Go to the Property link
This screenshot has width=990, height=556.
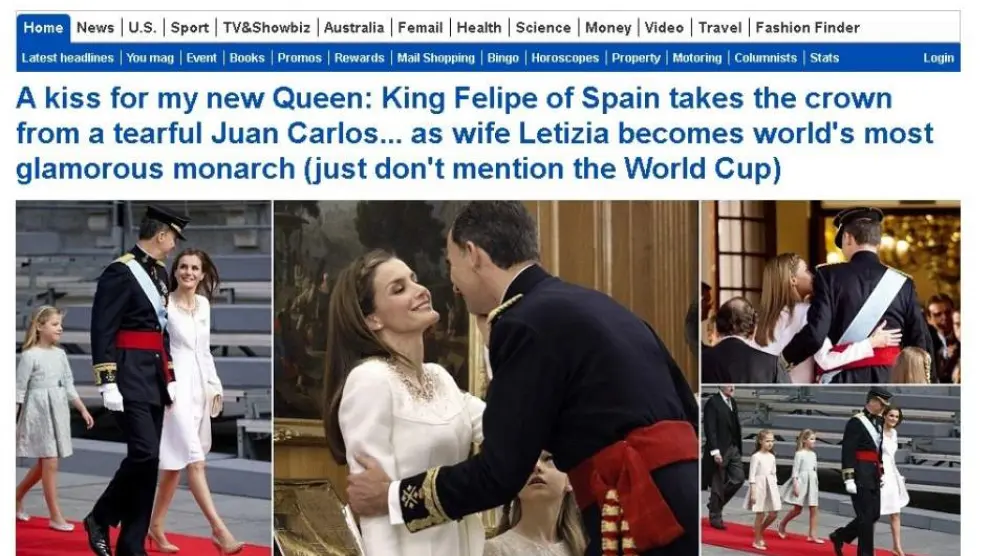[x=636, y=58]
